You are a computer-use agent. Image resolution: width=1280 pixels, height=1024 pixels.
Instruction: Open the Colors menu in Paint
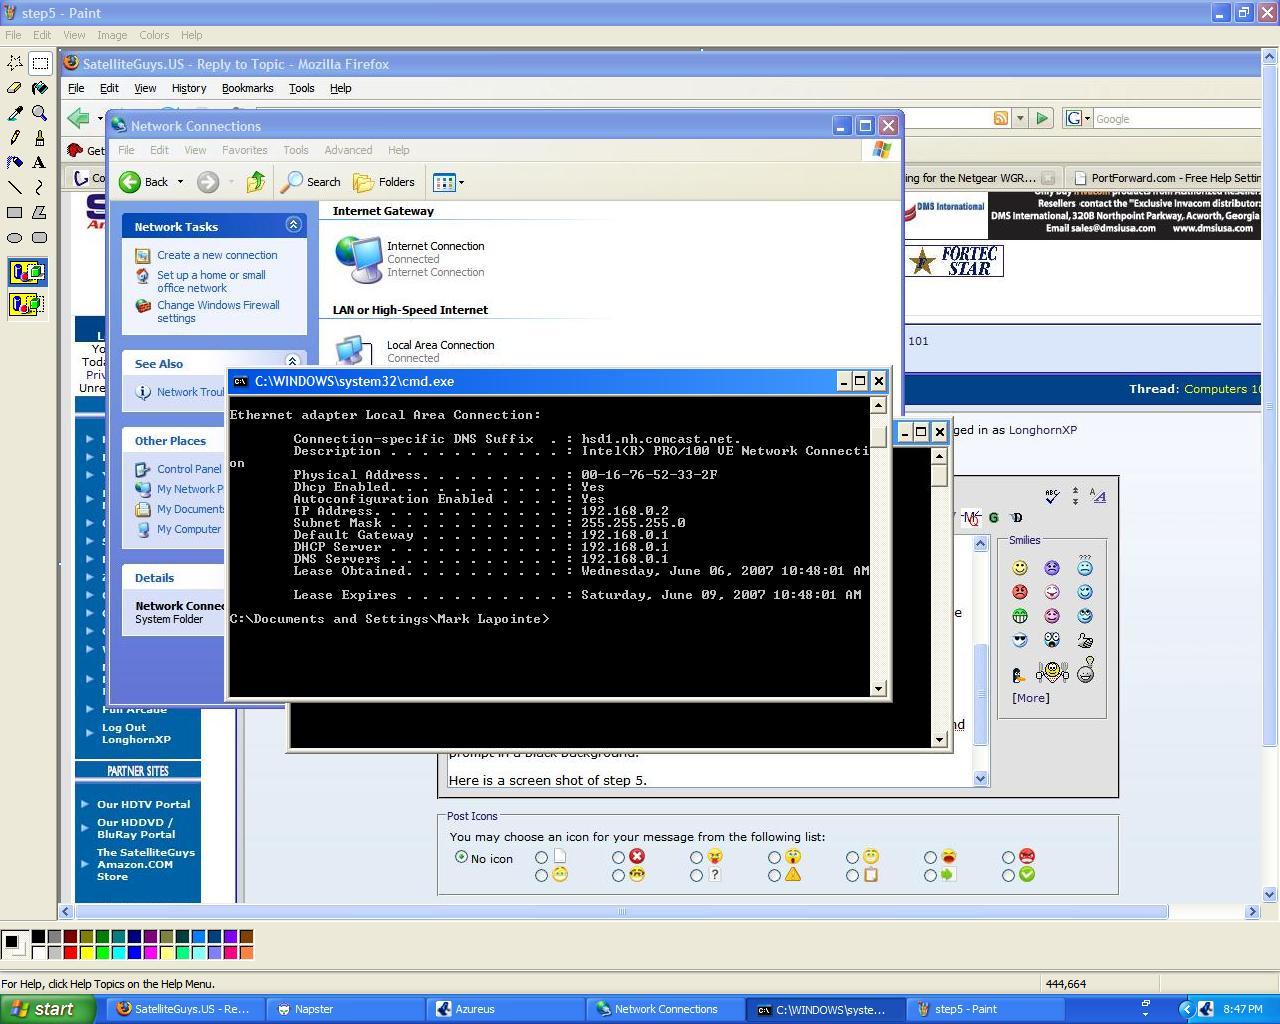click(154, 35)
